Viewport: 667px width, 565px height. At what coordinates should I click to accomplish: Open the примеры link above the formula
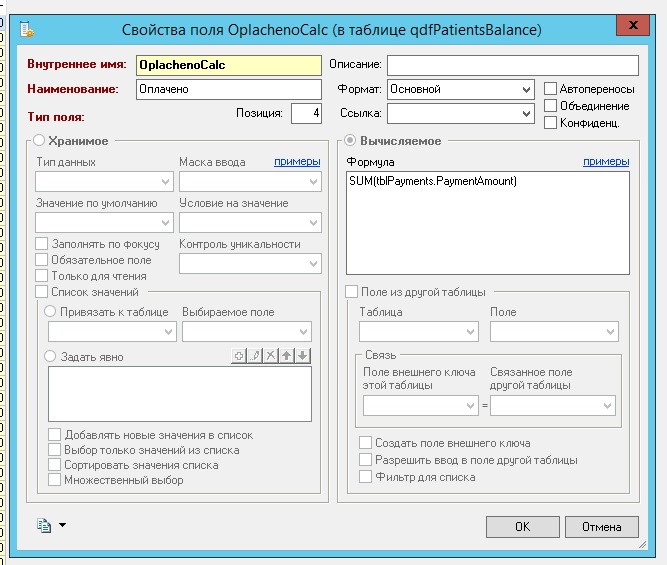(606, 162)
